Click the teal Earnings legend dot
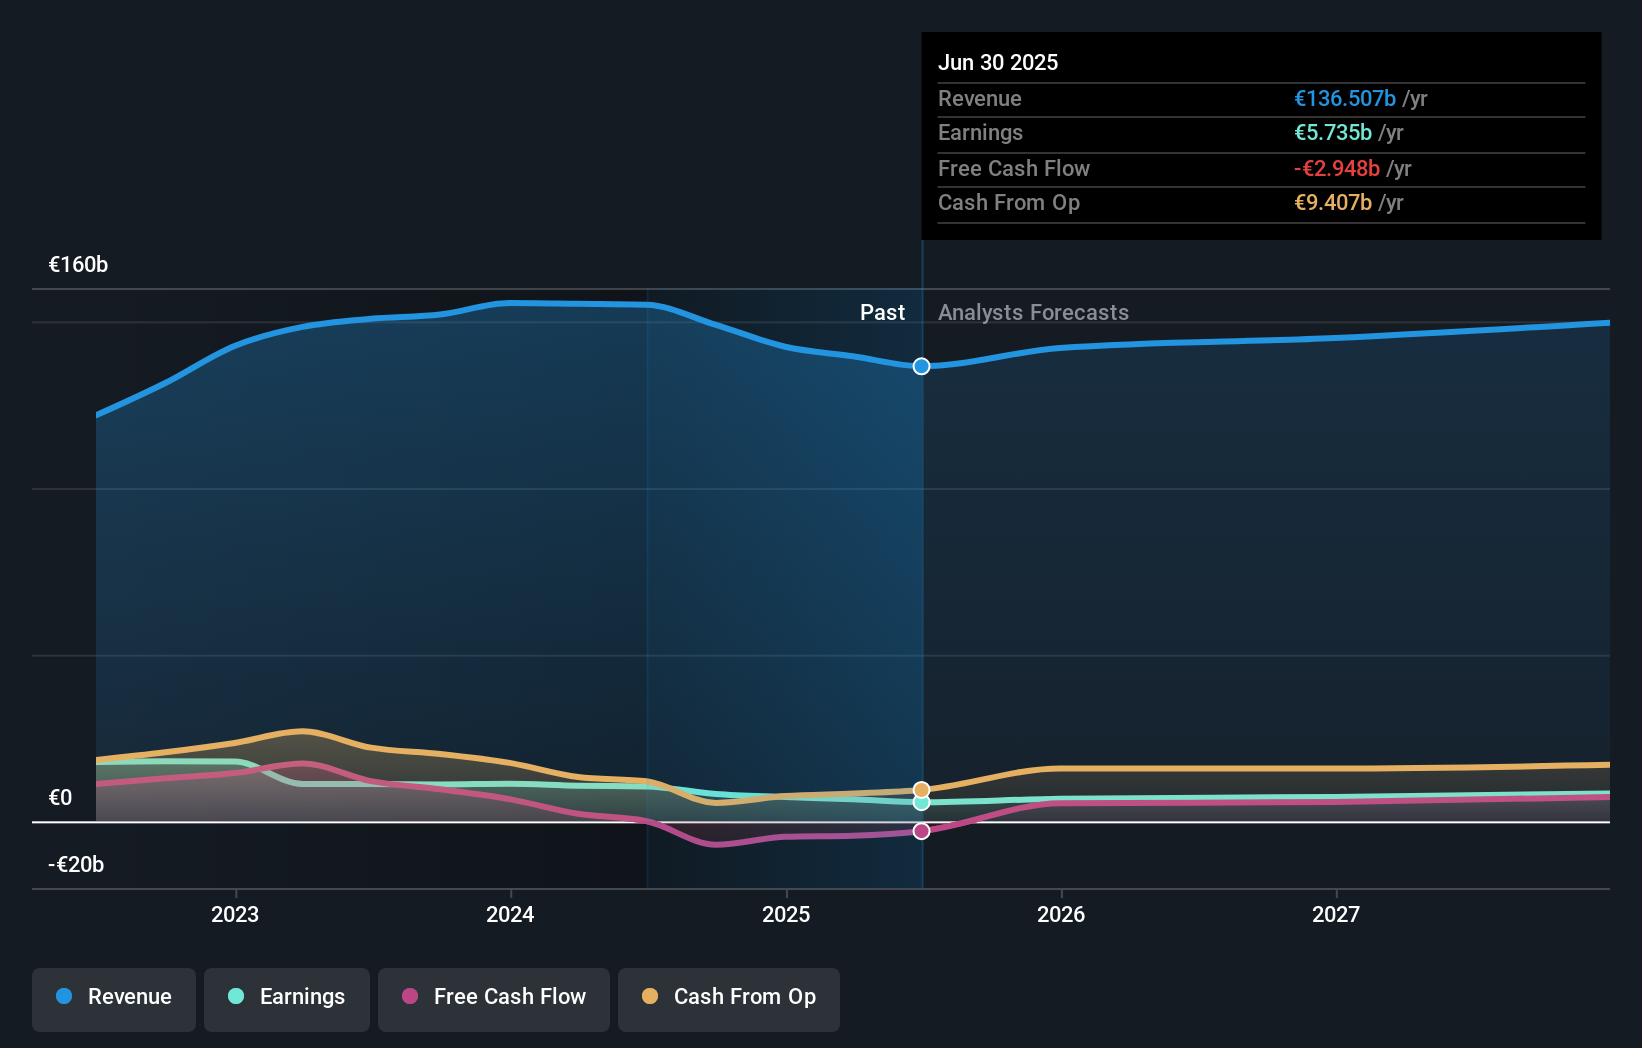The width and height of the screenshot is (1642, 1048). click(235, 997)
